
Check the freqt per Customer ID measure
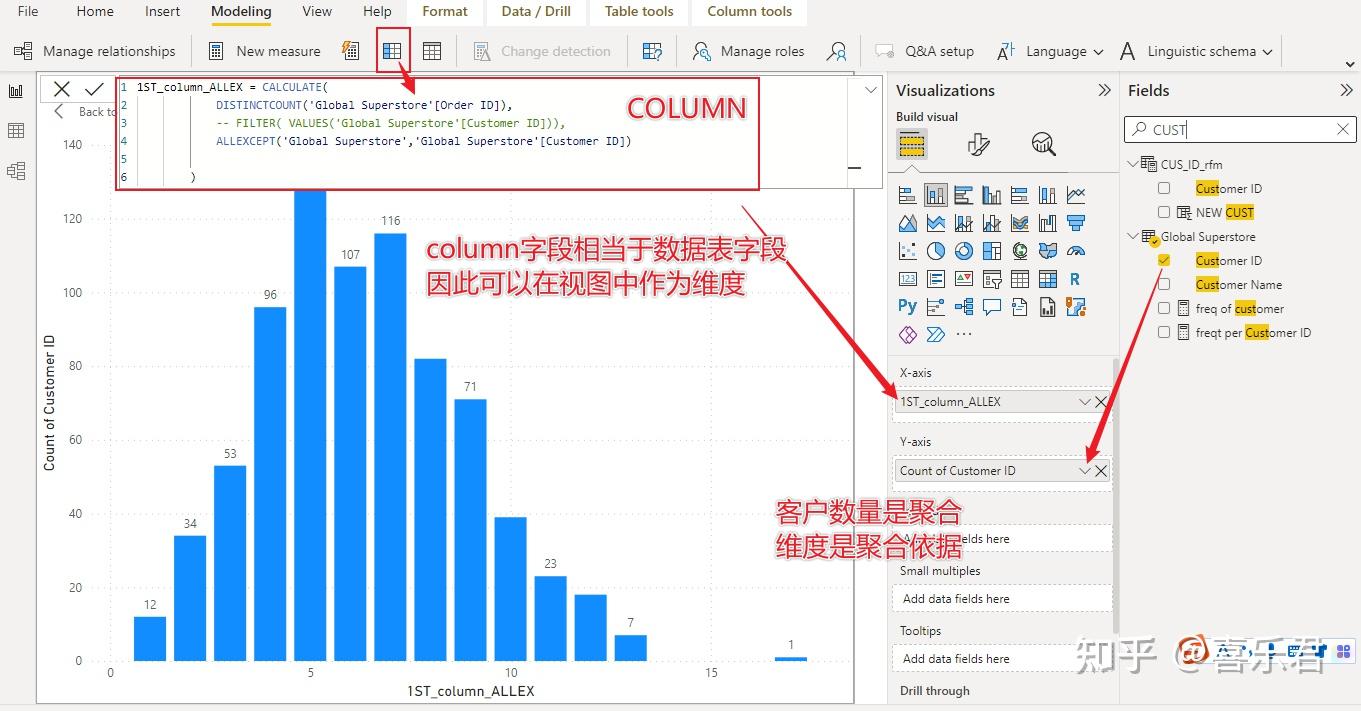coord(1164,332)
